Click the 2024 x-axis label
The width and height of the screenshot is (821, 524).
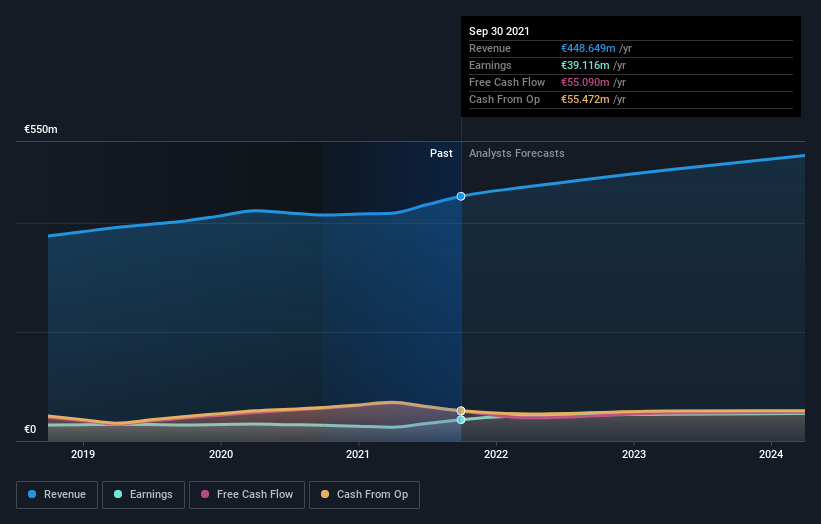[x=771, y=454]
